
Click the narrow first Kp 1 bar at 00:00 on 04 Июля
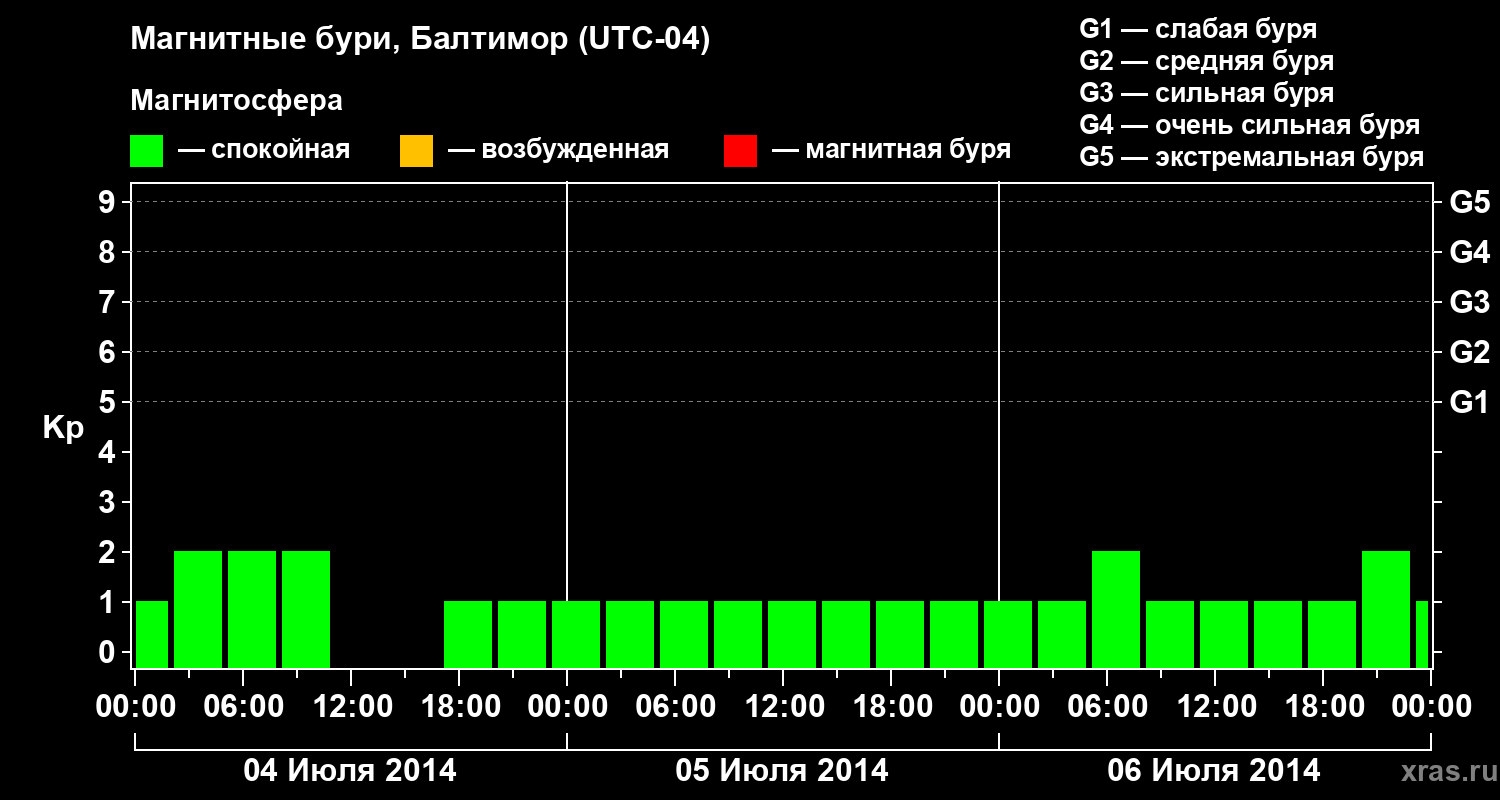pos(152,634)
